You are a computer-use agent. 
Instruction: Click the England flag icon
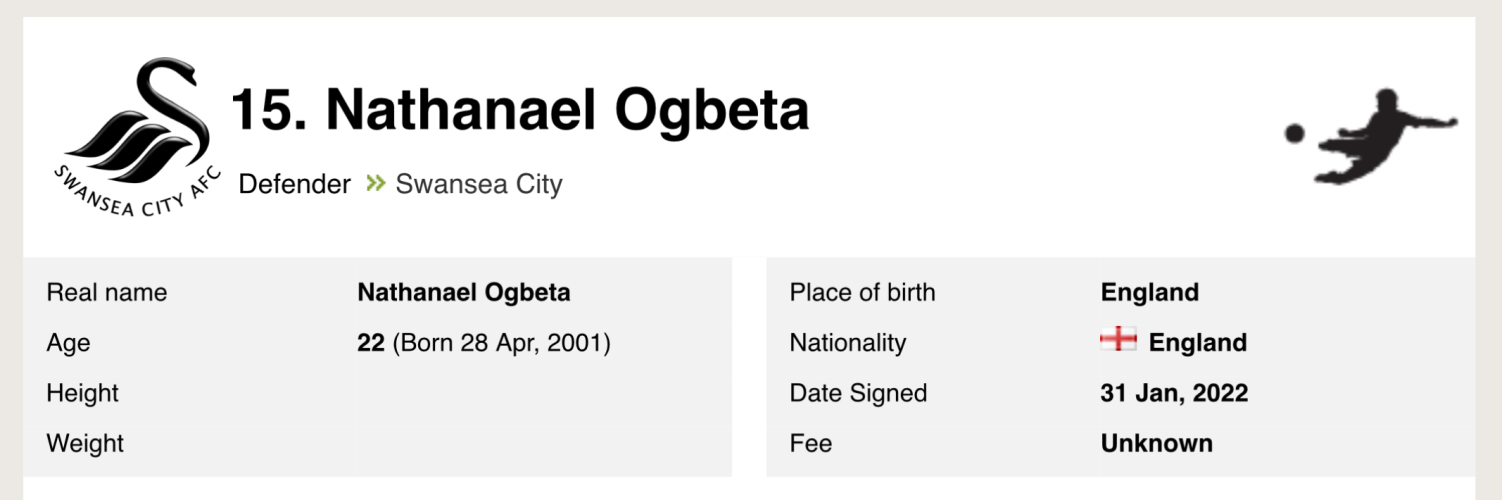tap(1118, 341)
